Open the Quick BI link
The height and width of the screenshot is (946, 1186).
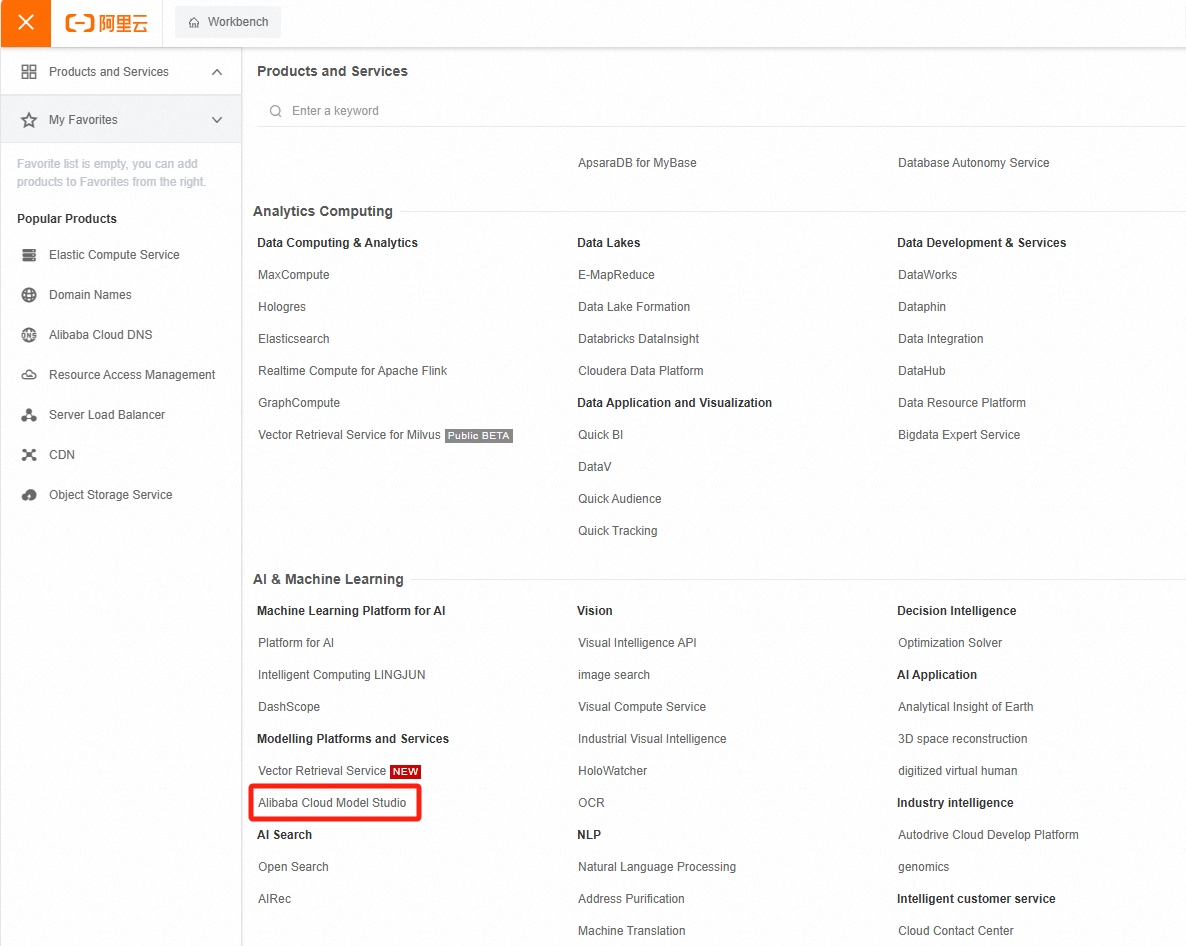coord(601,435)
